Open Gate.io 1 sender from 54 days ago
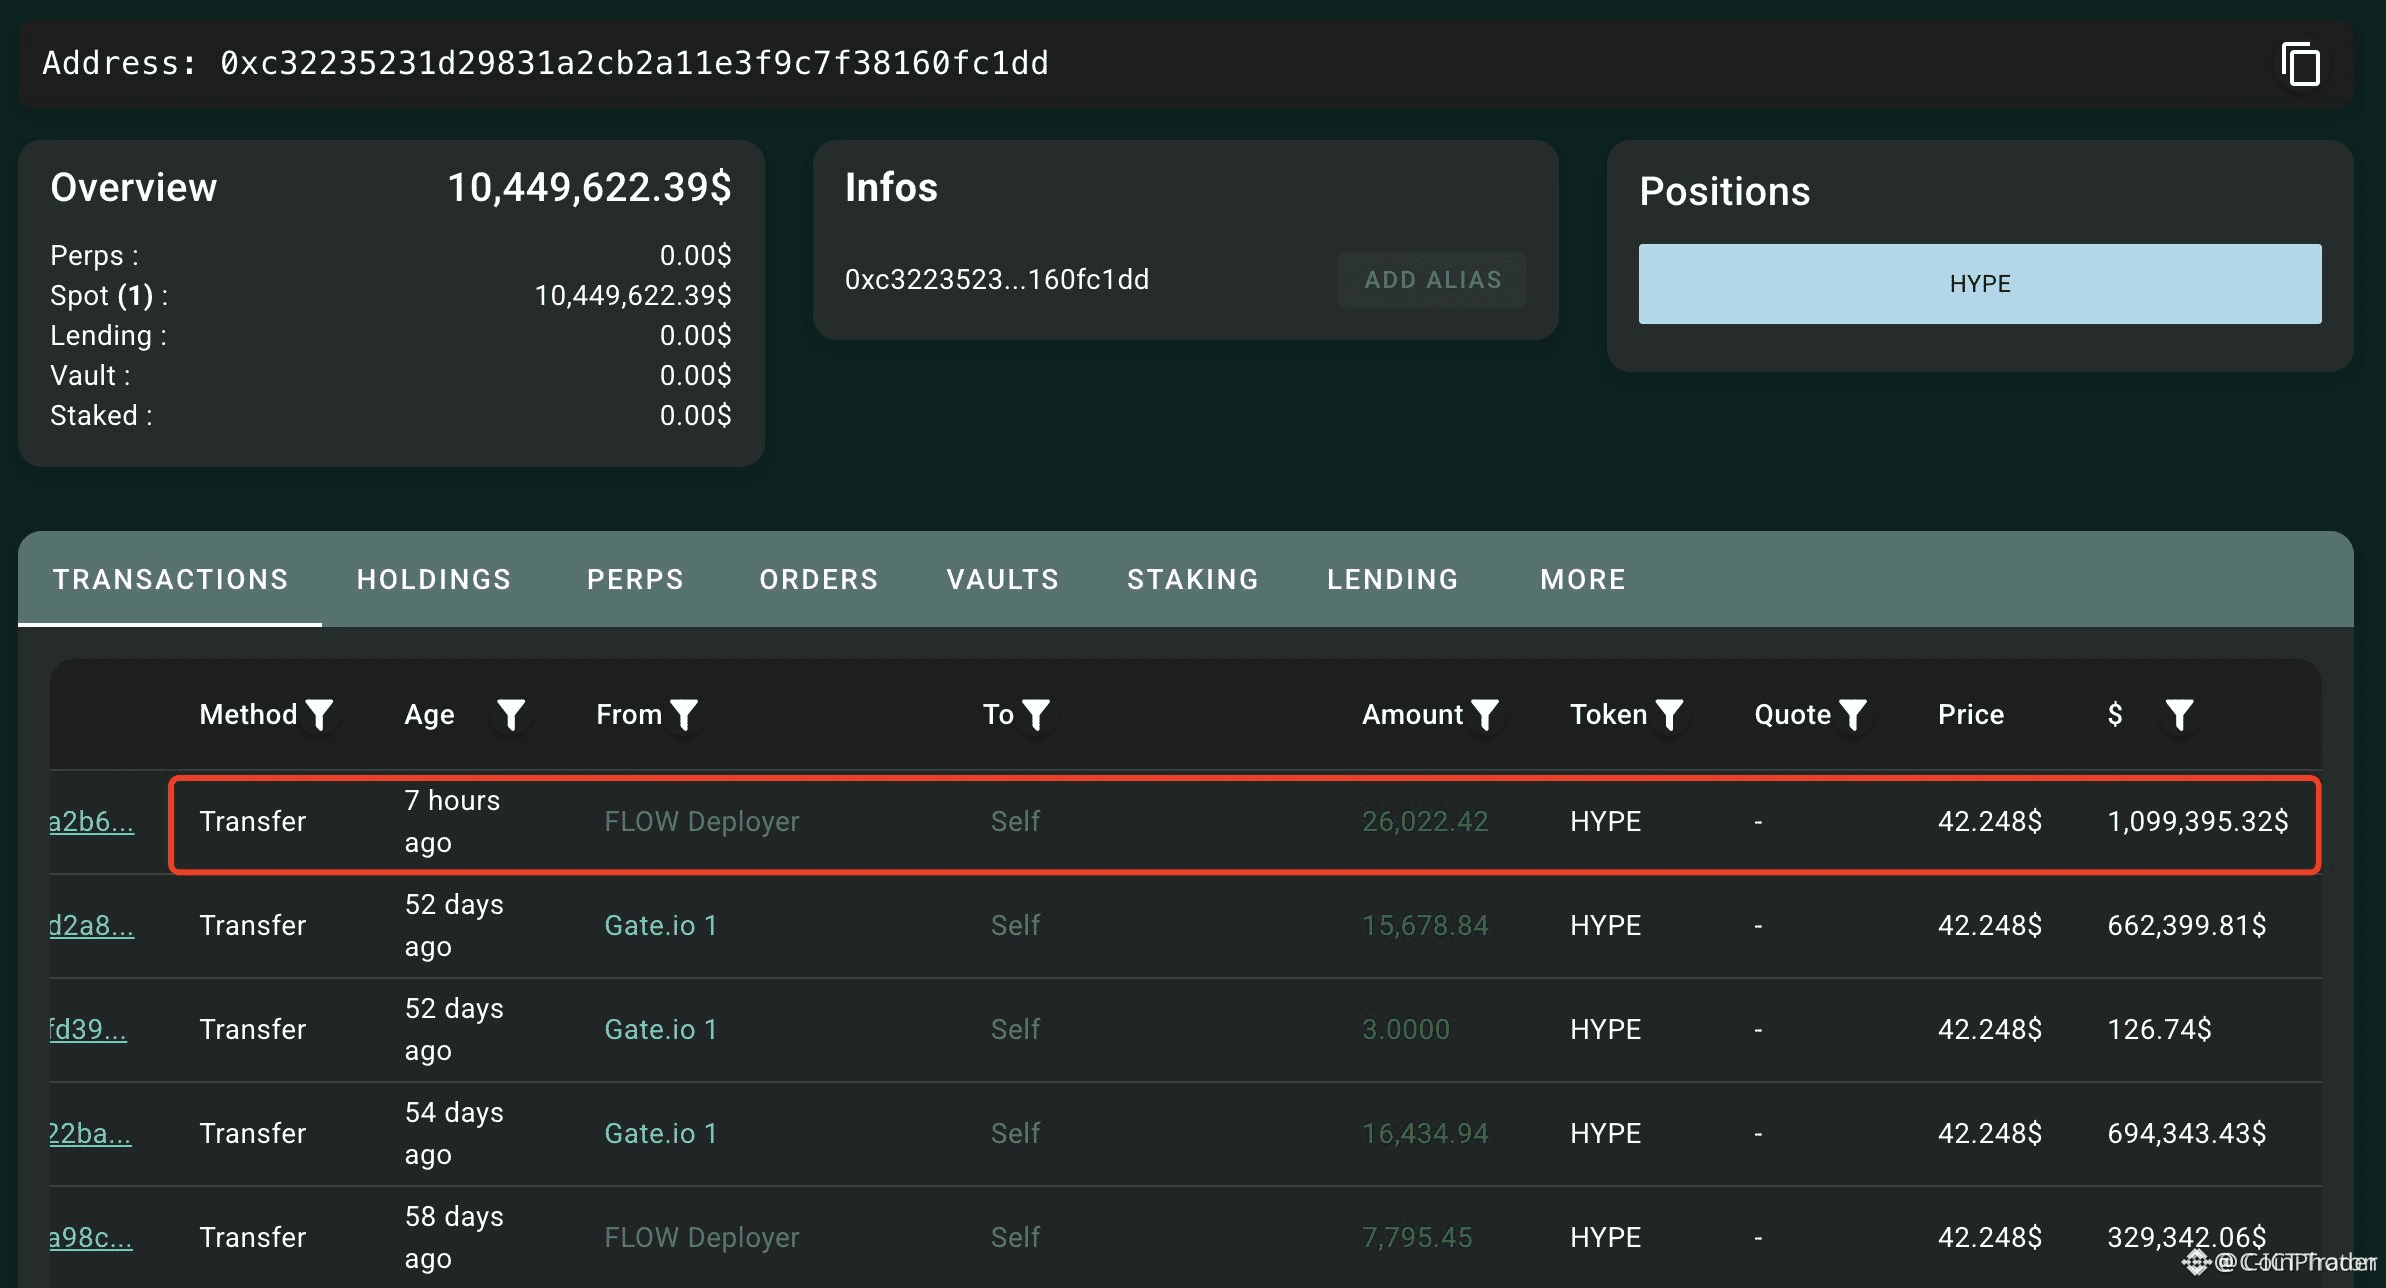This screenshot has height=1288, width=2386. pyautogui.click(x=661, y=1134)
